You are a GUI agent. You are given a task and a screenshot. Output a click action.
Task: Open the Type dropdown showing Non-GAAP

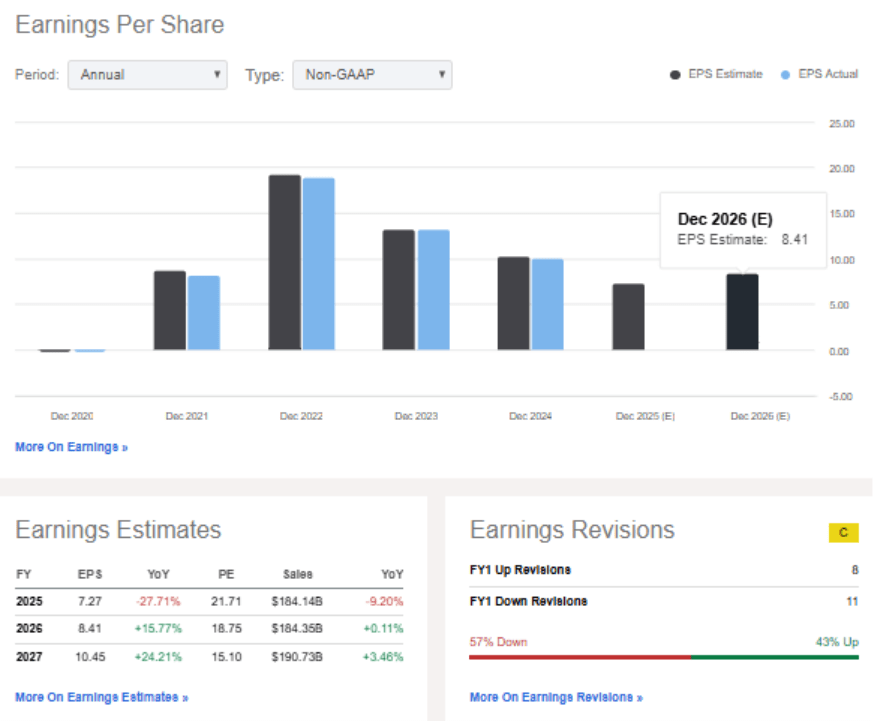(371, 74)
